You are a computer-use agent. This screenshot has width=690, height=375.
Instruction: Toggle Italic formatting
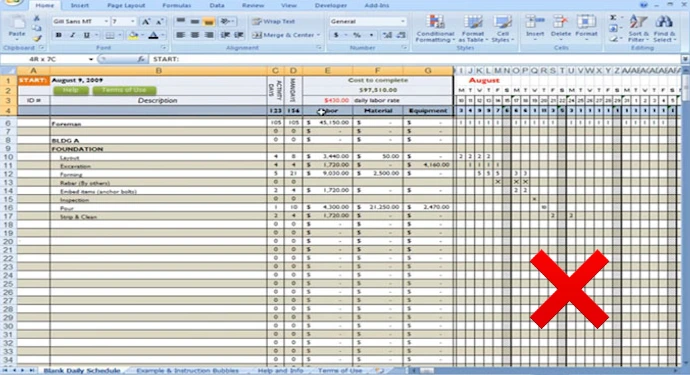point(73,35)
